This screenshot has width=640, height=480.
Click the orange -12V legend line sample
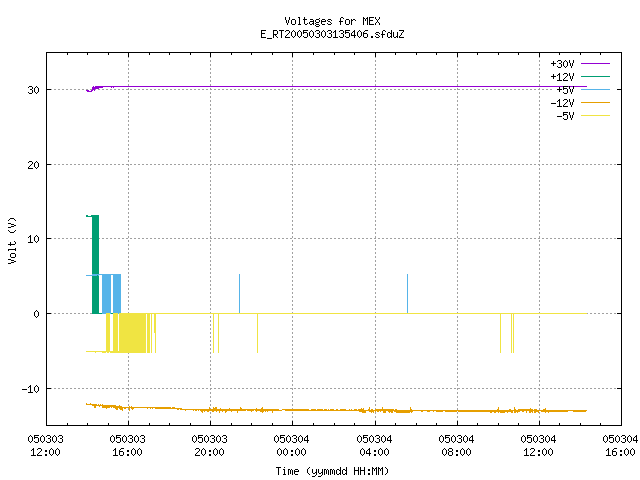point(595,102)
